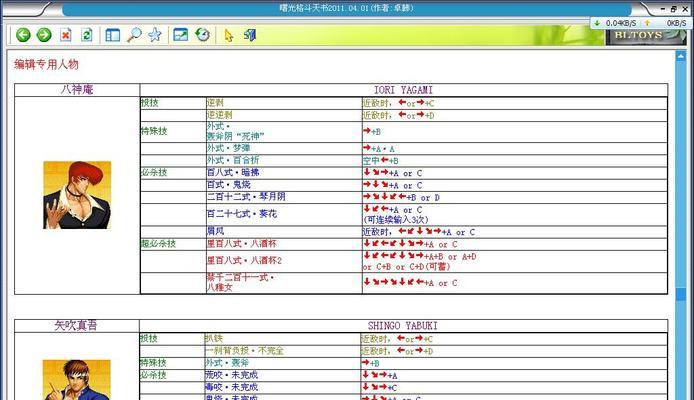Click Iori Yagami's portrait image
Viewport: 694px width, 400px height.
[x=77, y=195]
